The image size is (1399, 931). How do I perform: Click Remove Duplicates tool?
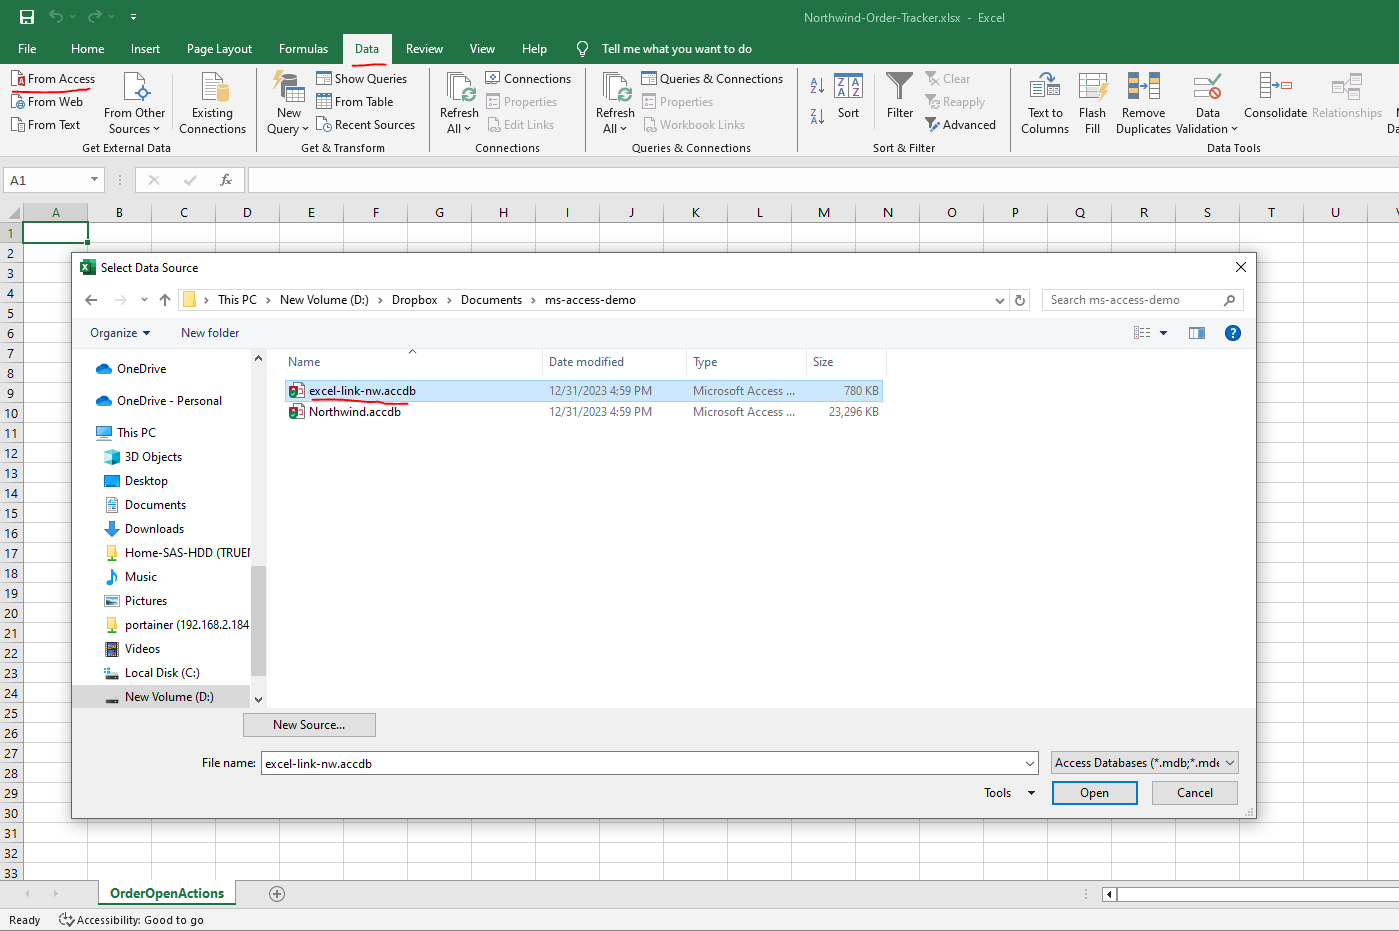point(1143,102)
